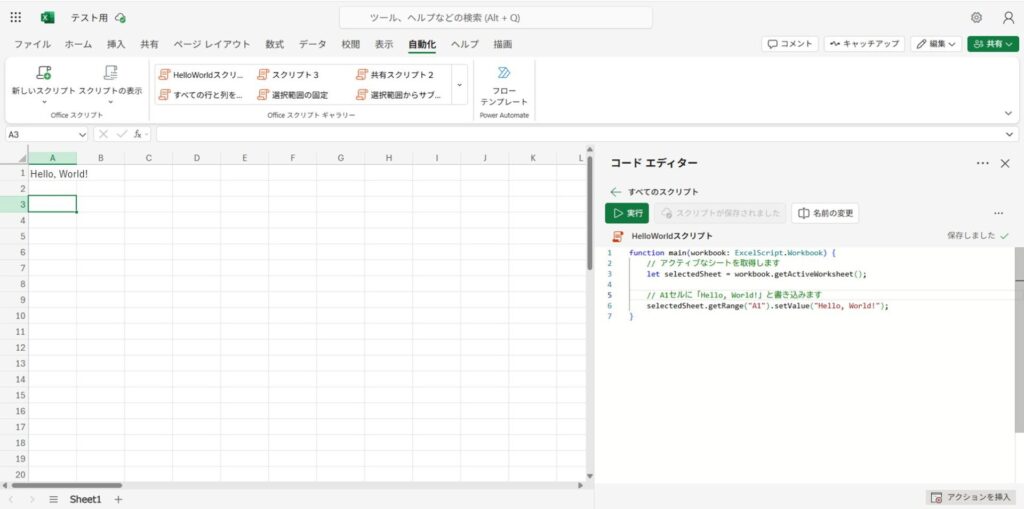Screen dimensions: 1024x509
Task: Click the horizontal scrollbar of sheet
Action: 67,485
